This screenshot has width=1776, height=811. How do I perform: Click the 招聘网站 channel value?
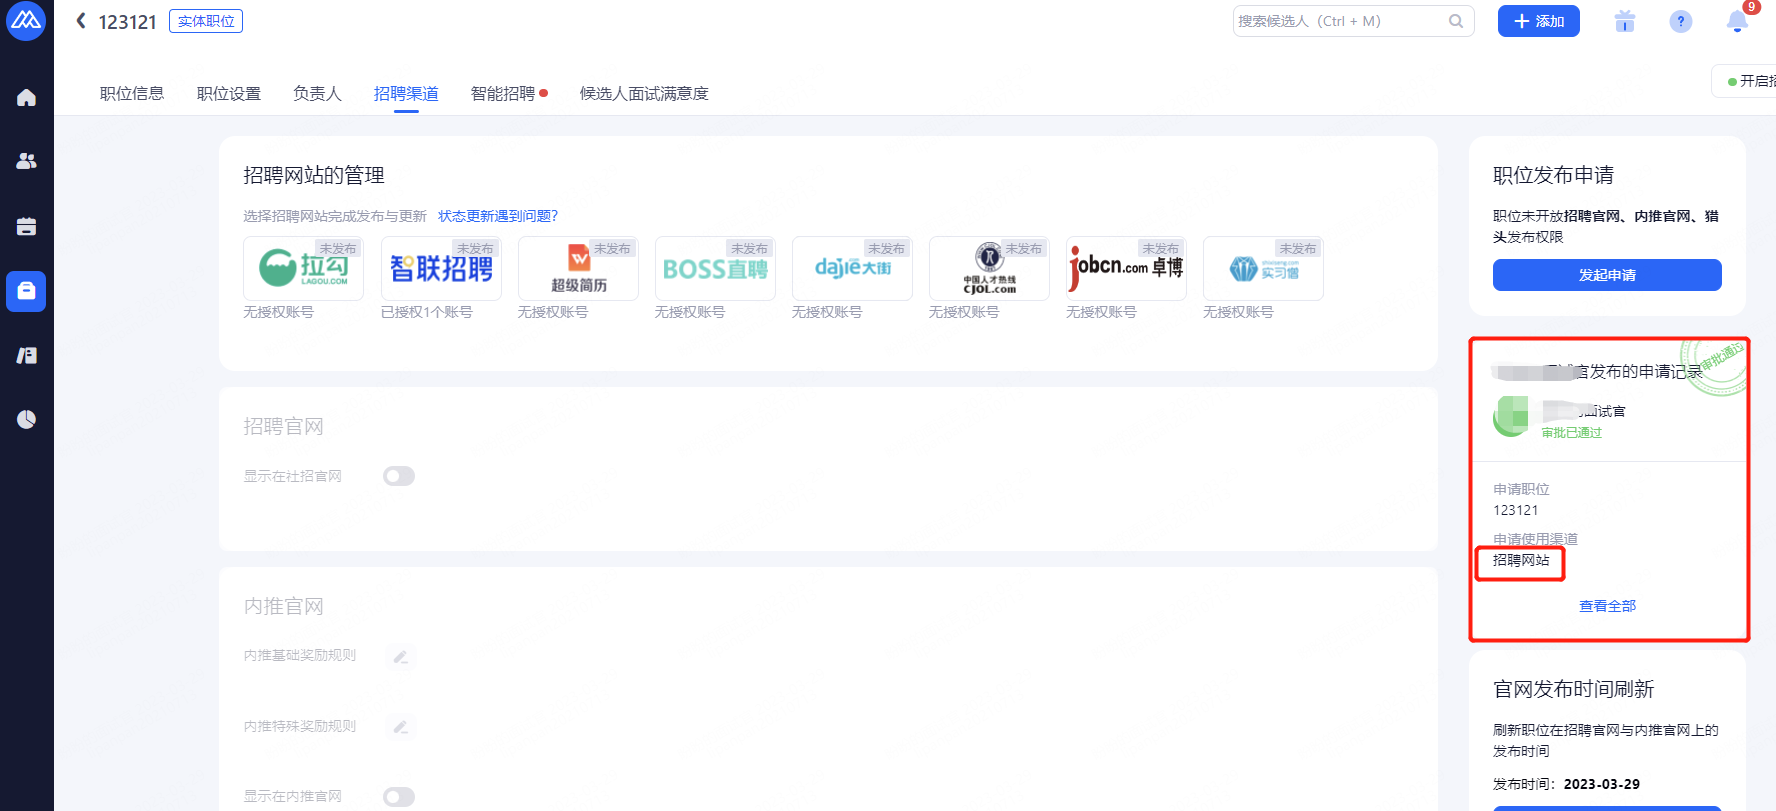tap(1521, 560)
